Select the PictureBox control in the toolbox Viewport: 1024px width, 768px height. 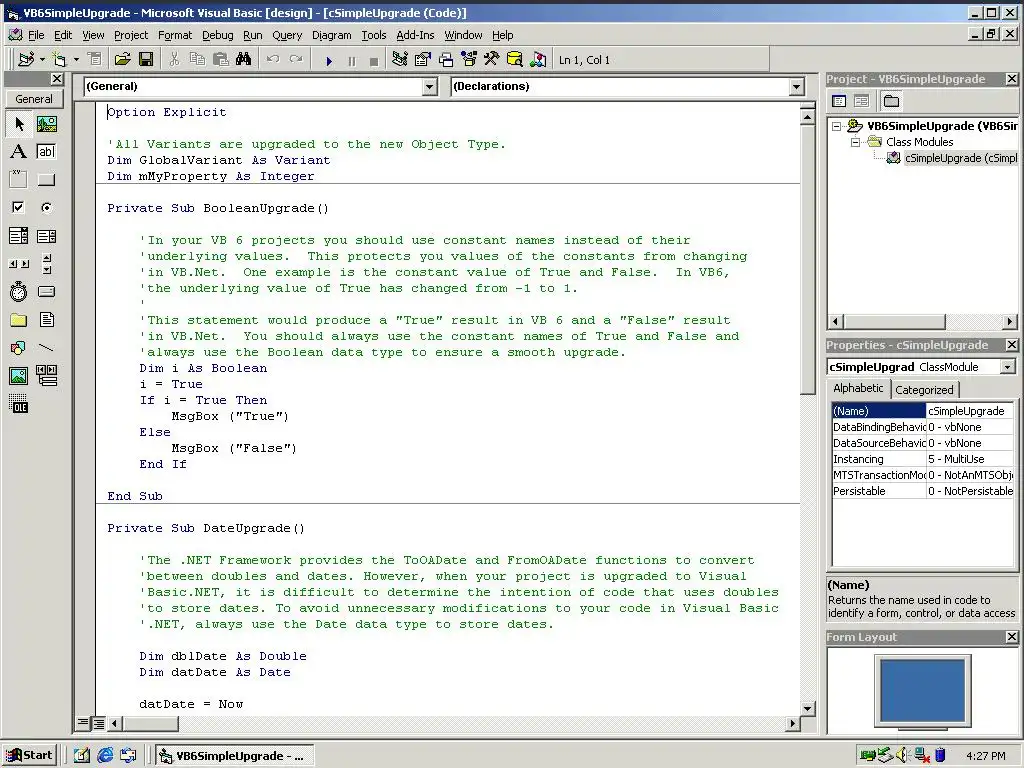tap(46, 123)
